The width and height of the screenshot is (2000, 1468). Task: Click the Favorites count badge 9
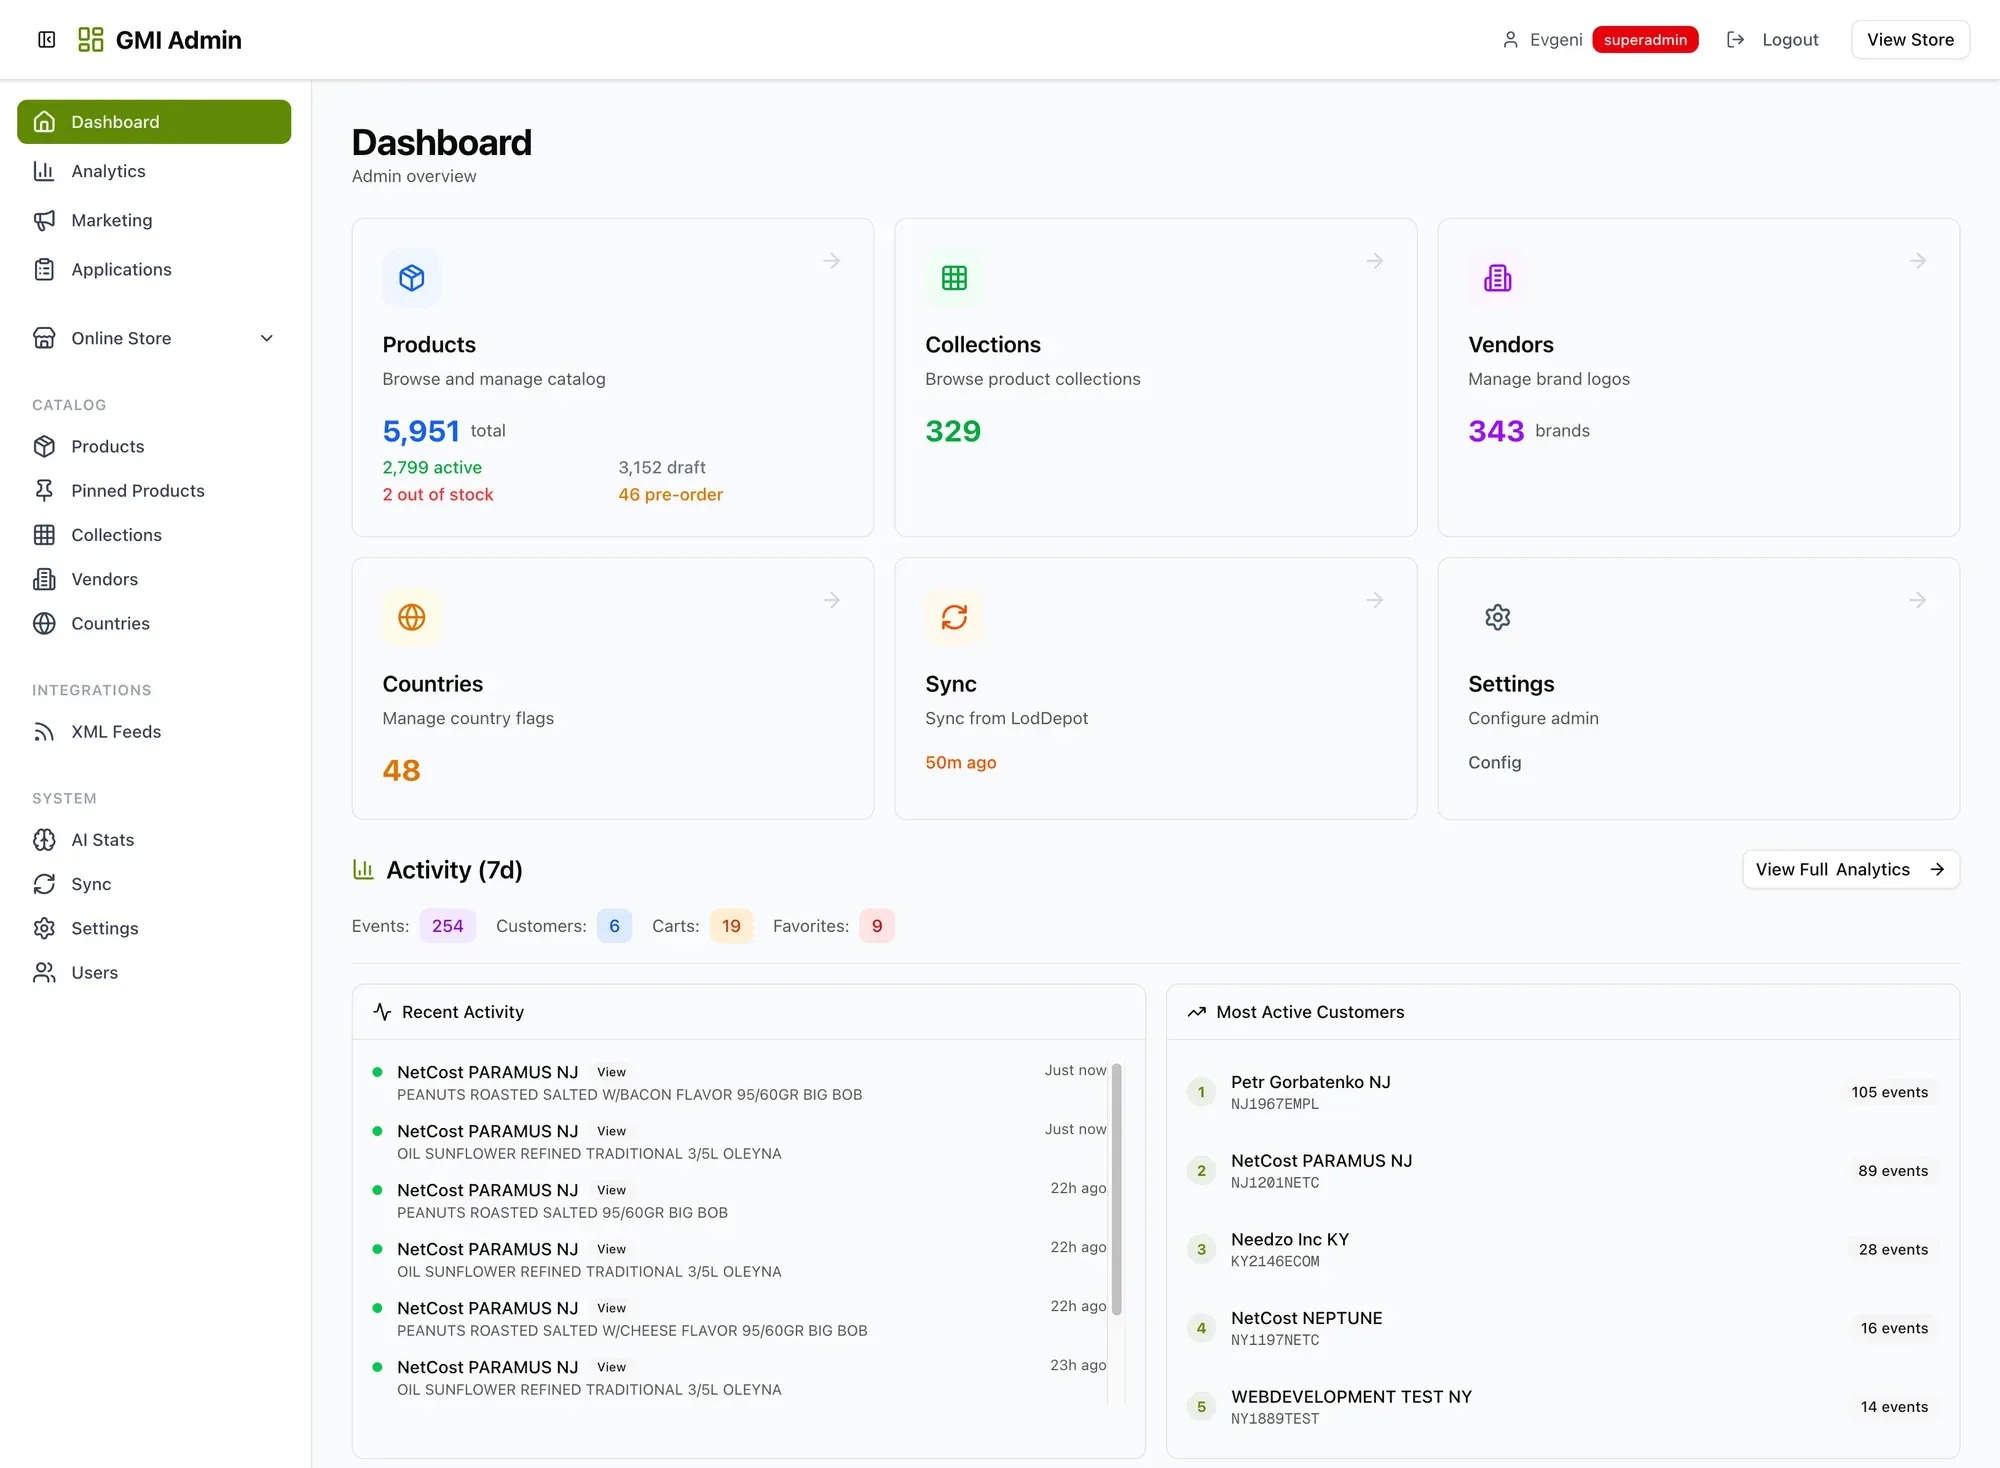coord(877,926)
